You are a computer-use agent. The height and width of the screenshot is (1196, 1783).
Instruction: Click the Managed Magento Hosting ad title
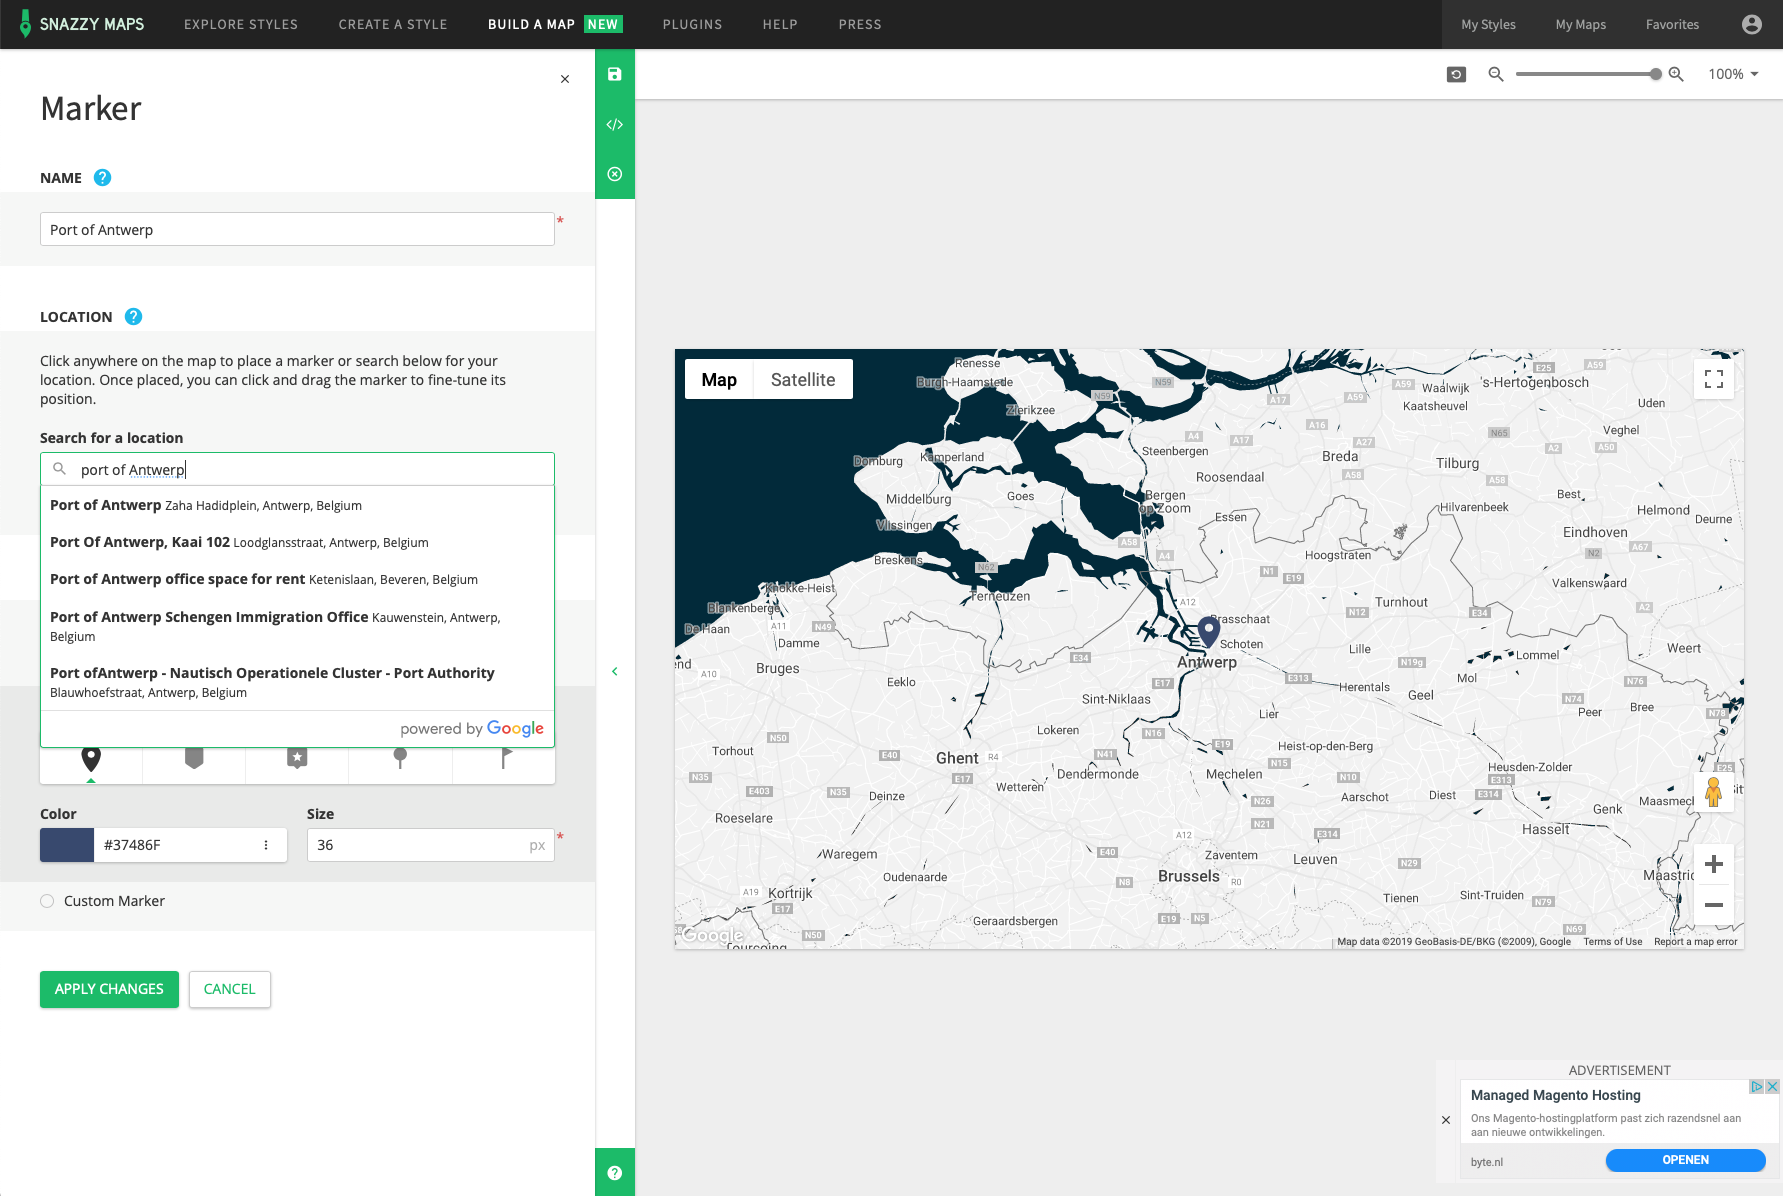pyautogui.click(x=1556, y=1095)
